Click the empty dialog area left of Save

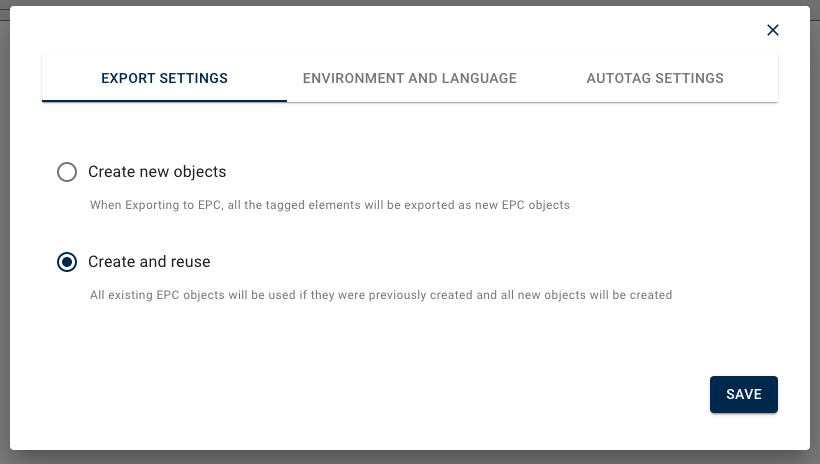(x=400, y=394)
